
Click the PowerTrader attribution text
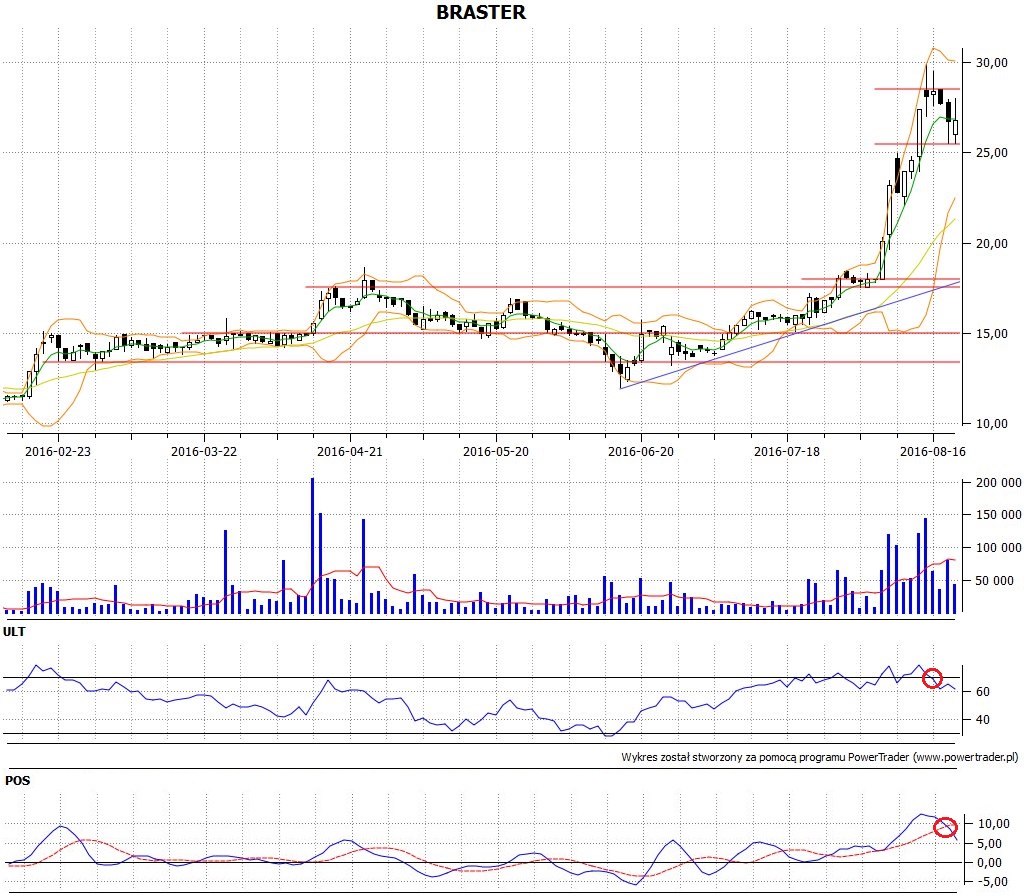820,757
